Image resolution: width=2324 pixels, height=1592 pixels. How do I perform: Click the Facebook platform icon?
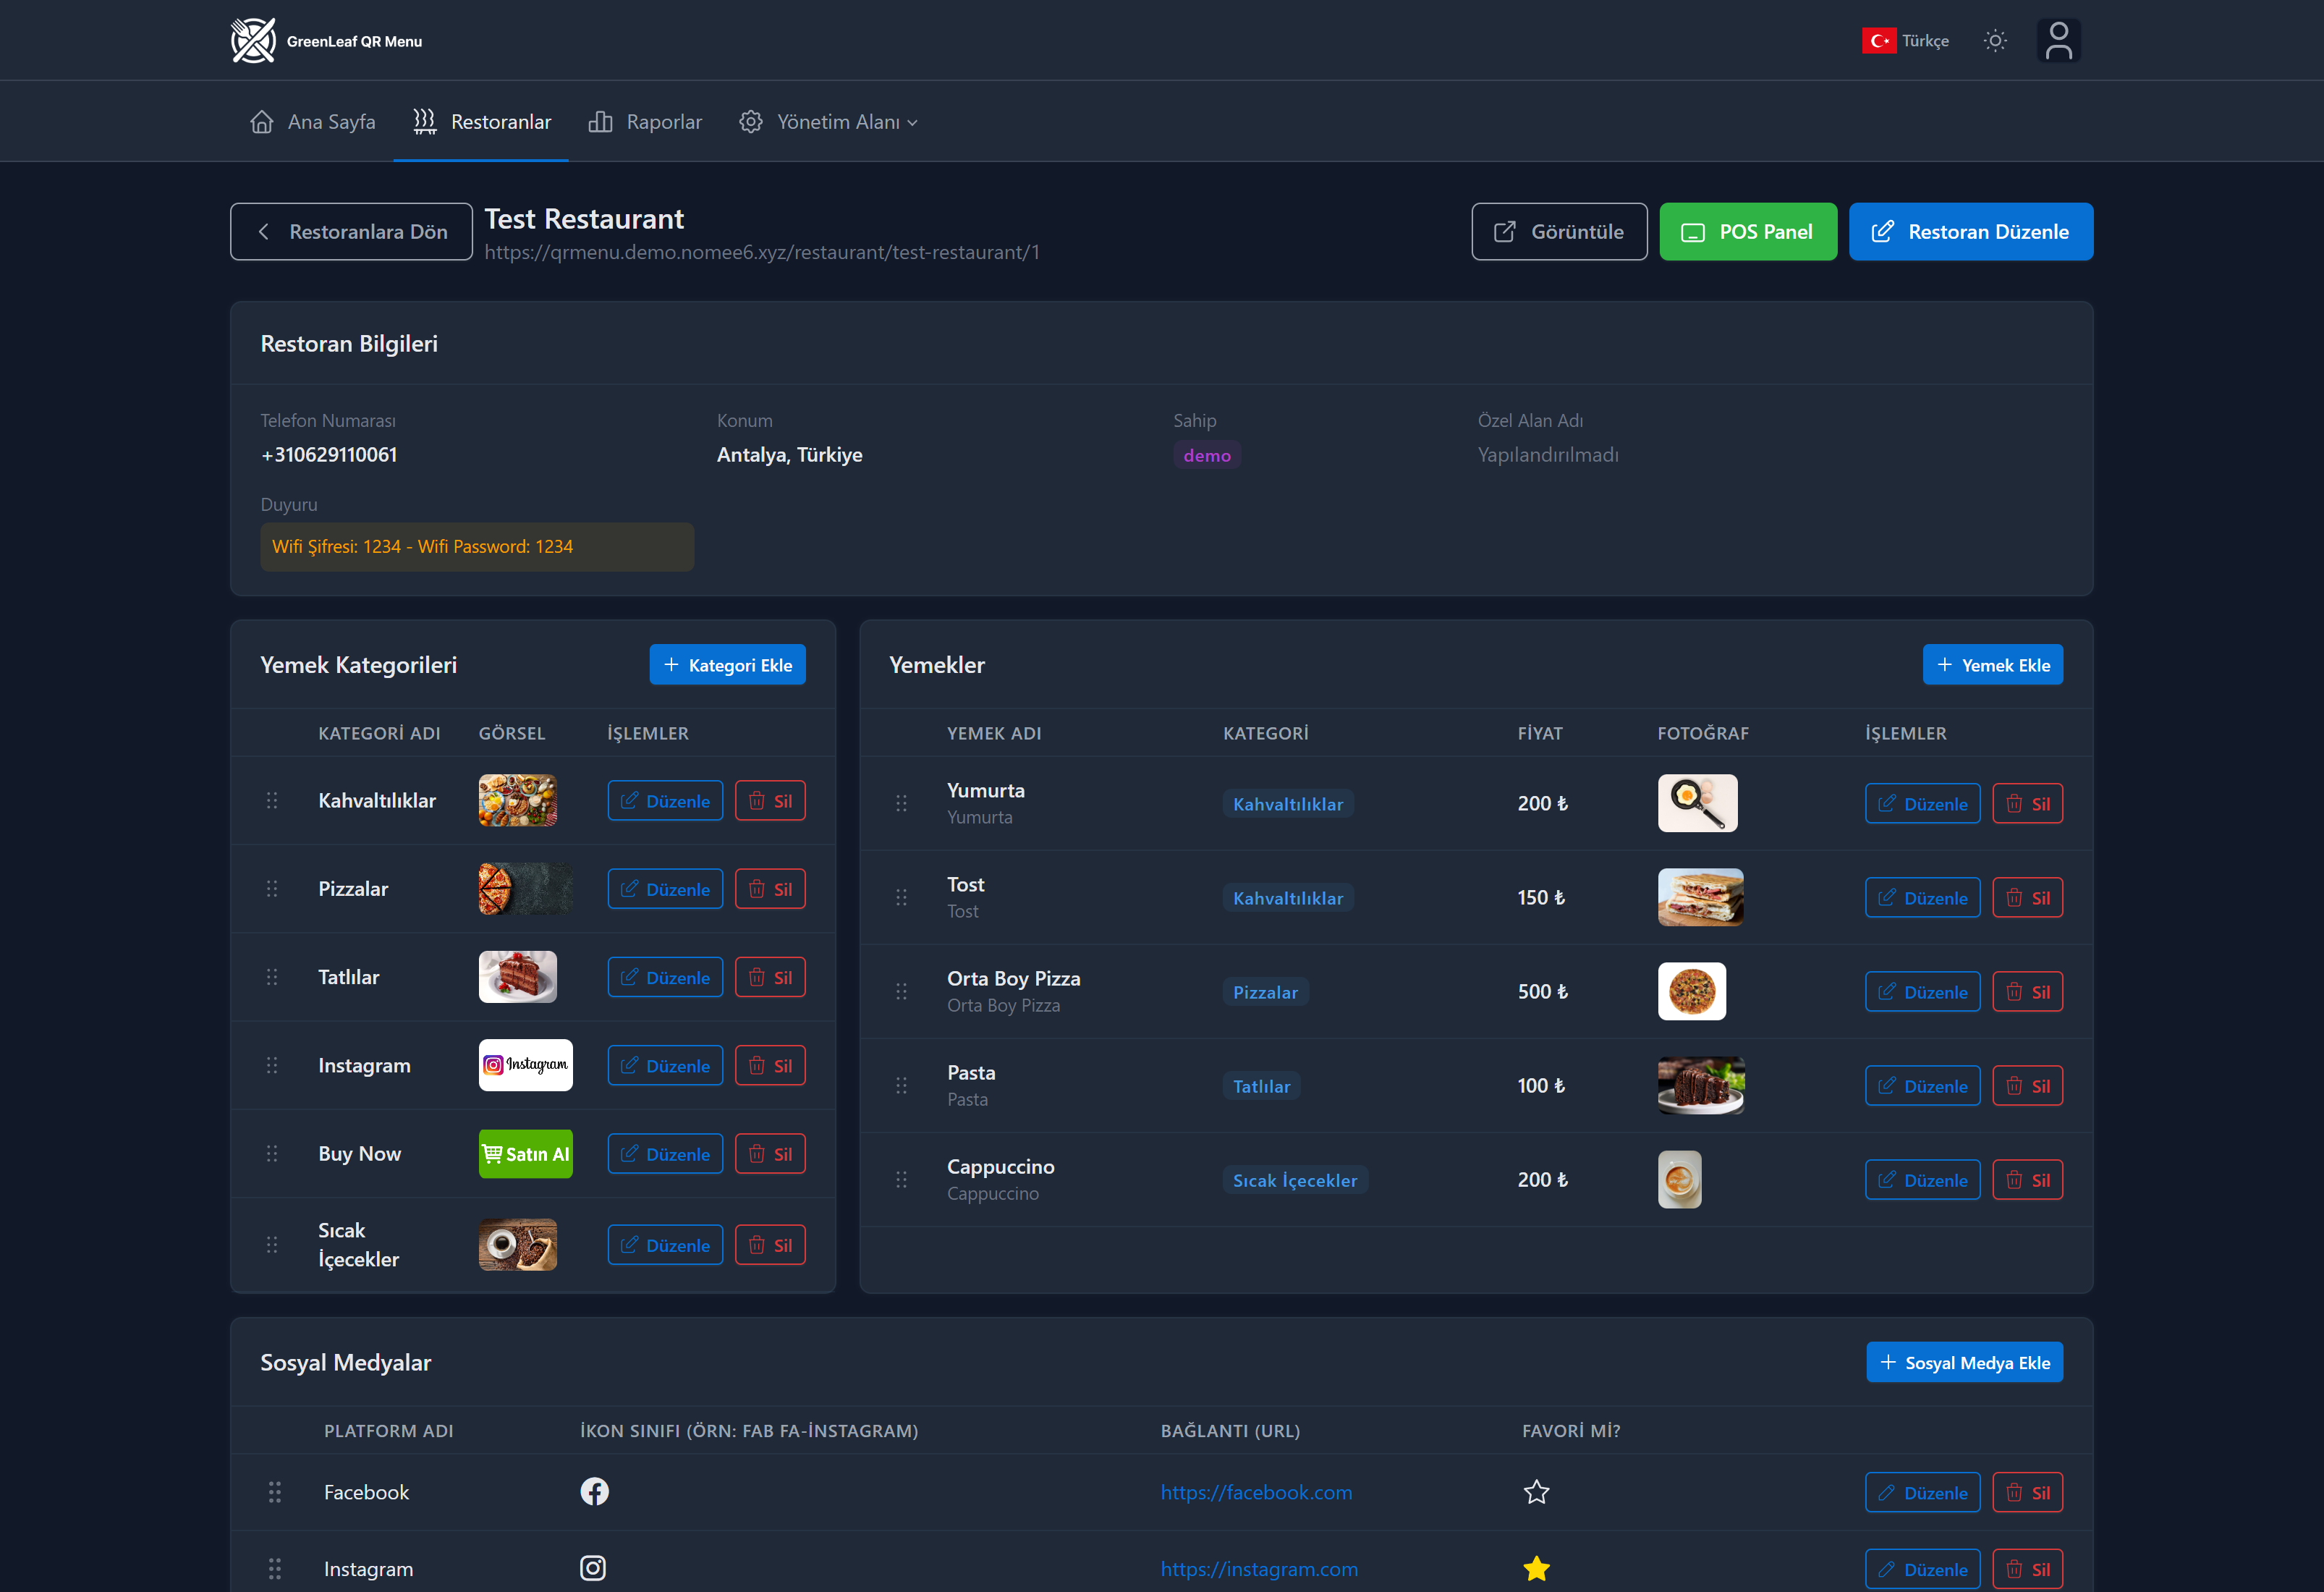[594, 1492]
